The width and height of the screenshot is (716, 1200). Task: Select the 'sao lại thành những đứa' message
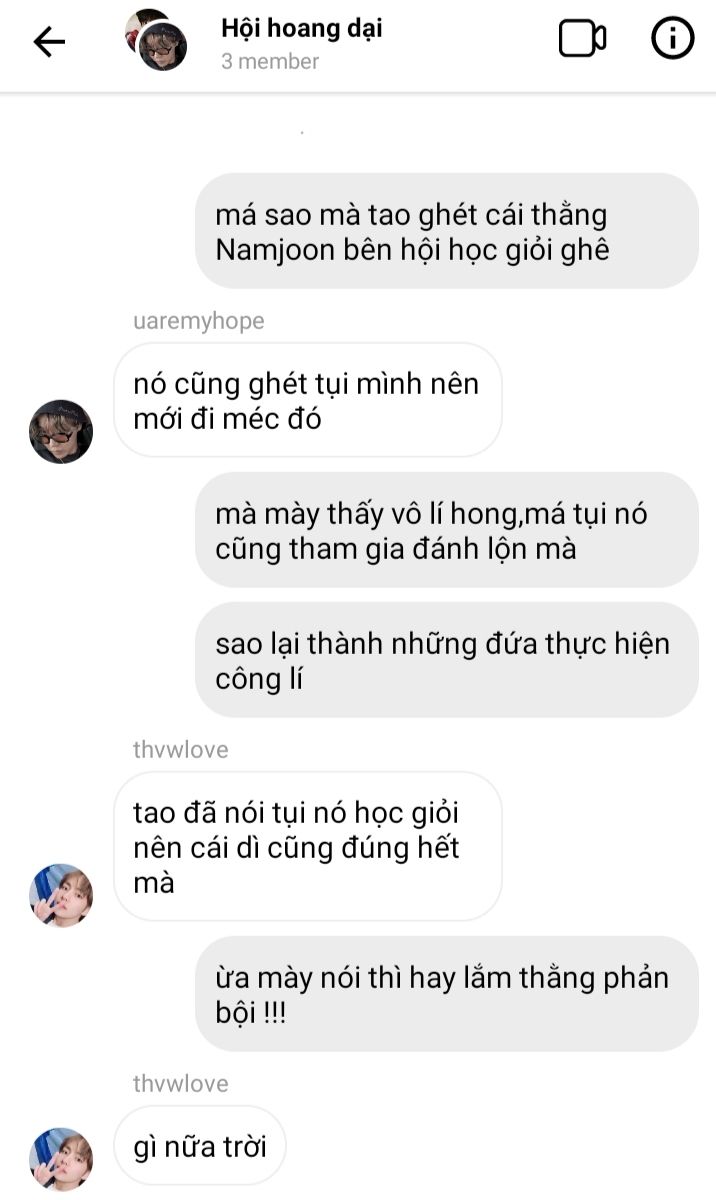click(447, 660)
